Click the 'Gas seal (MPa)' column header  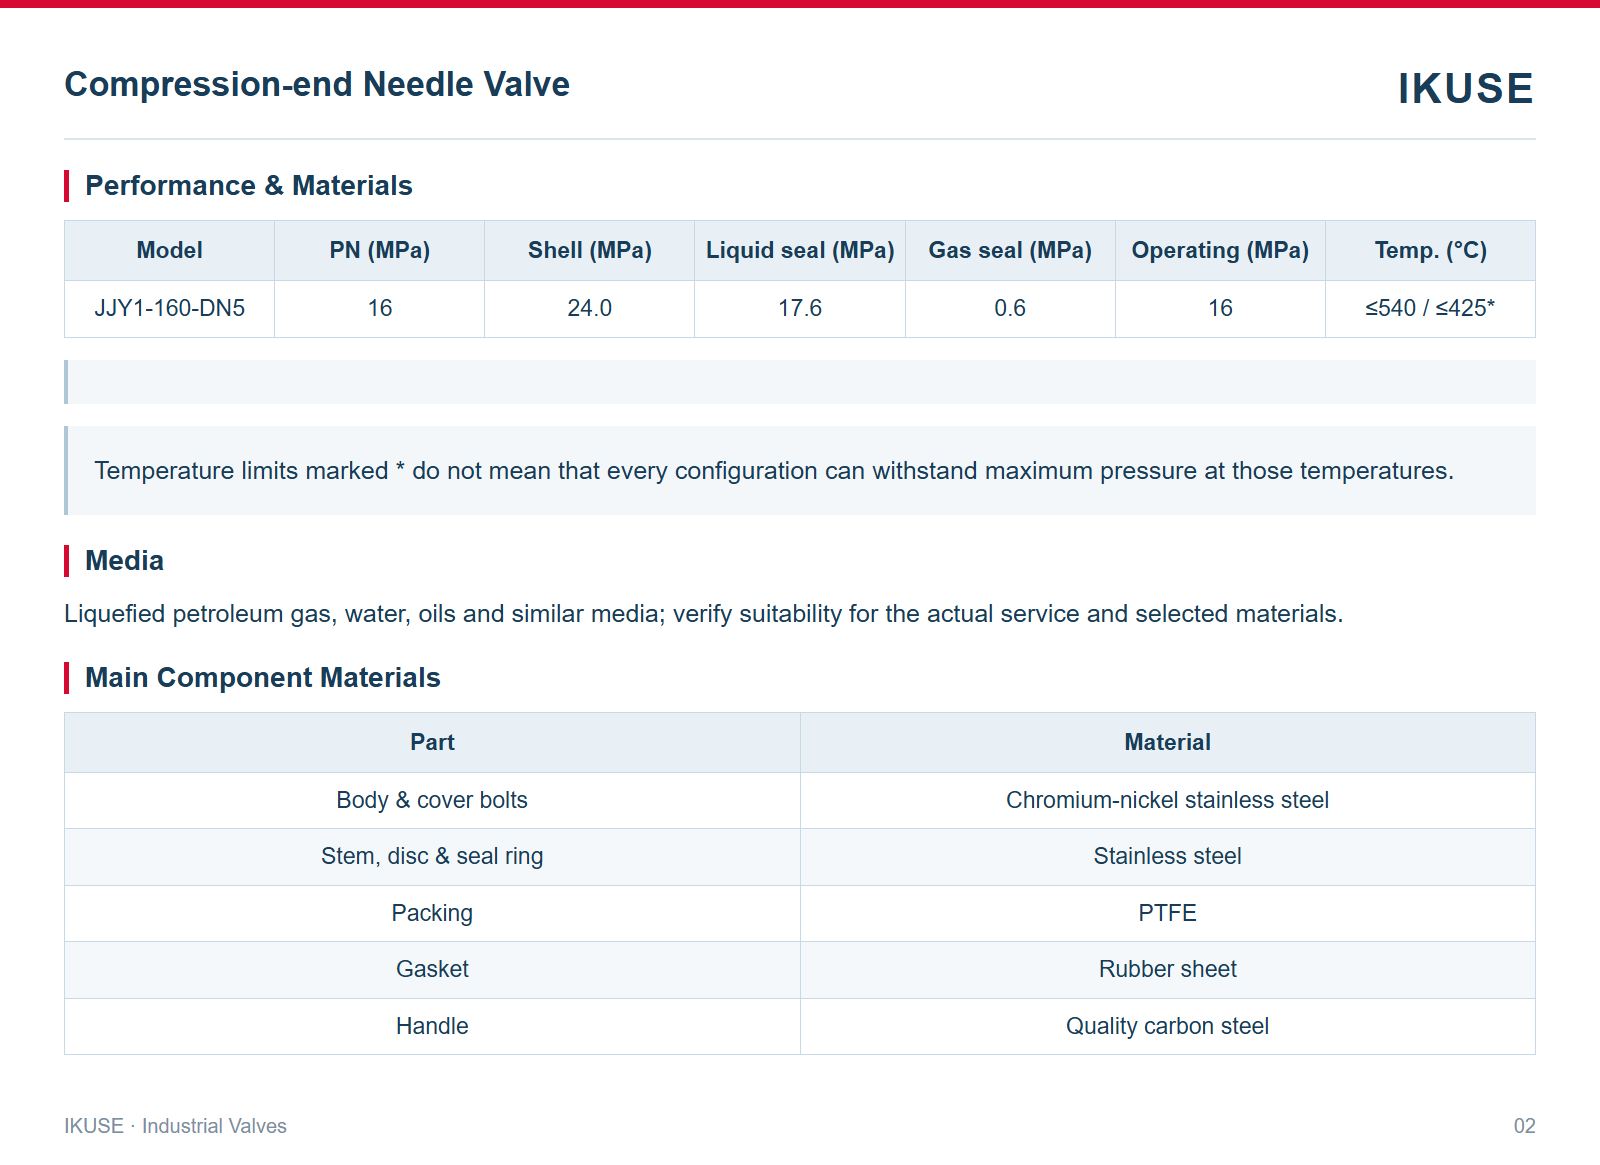(1010, 250)
